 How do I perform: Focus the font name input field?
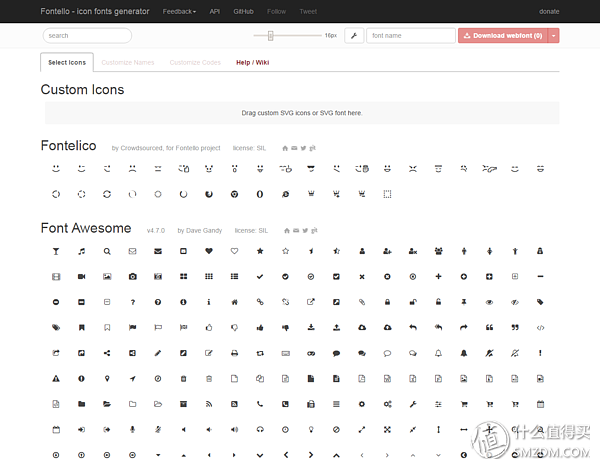pos(411,36)
